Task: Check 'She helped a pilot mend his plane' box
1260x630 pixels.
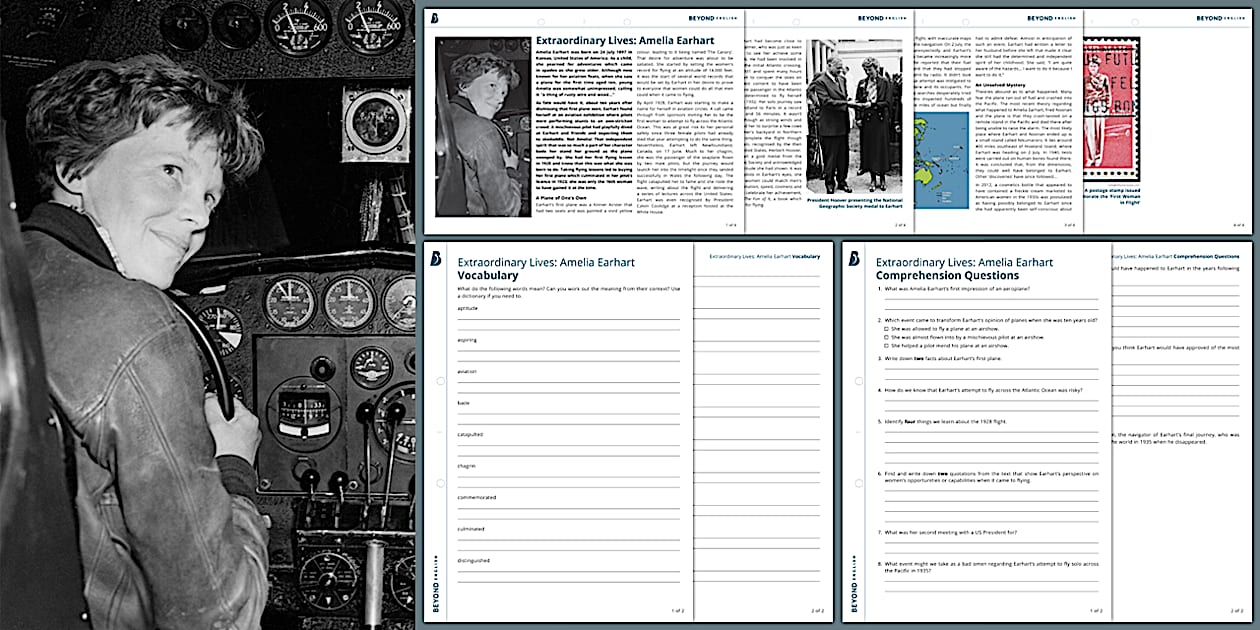Action: [886, 345]
